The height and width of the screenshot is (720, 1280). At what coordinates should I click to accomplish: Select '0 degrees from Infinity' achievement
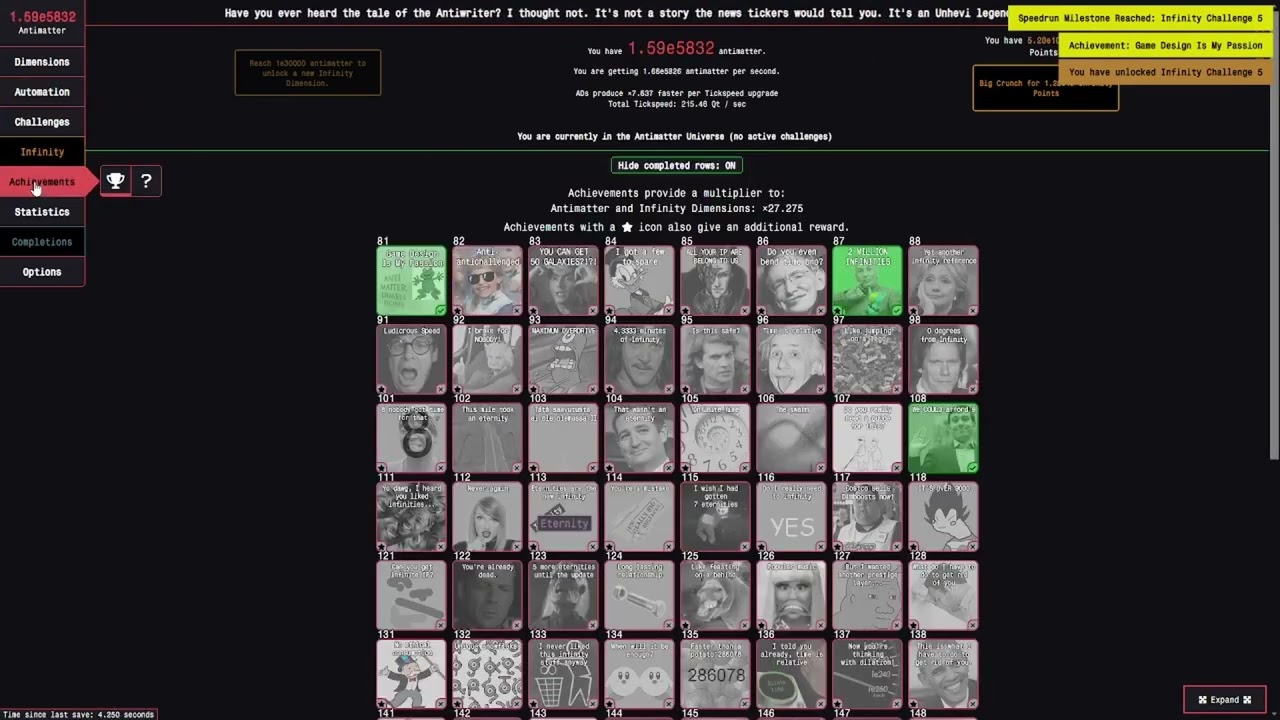[x=943, y=360]
